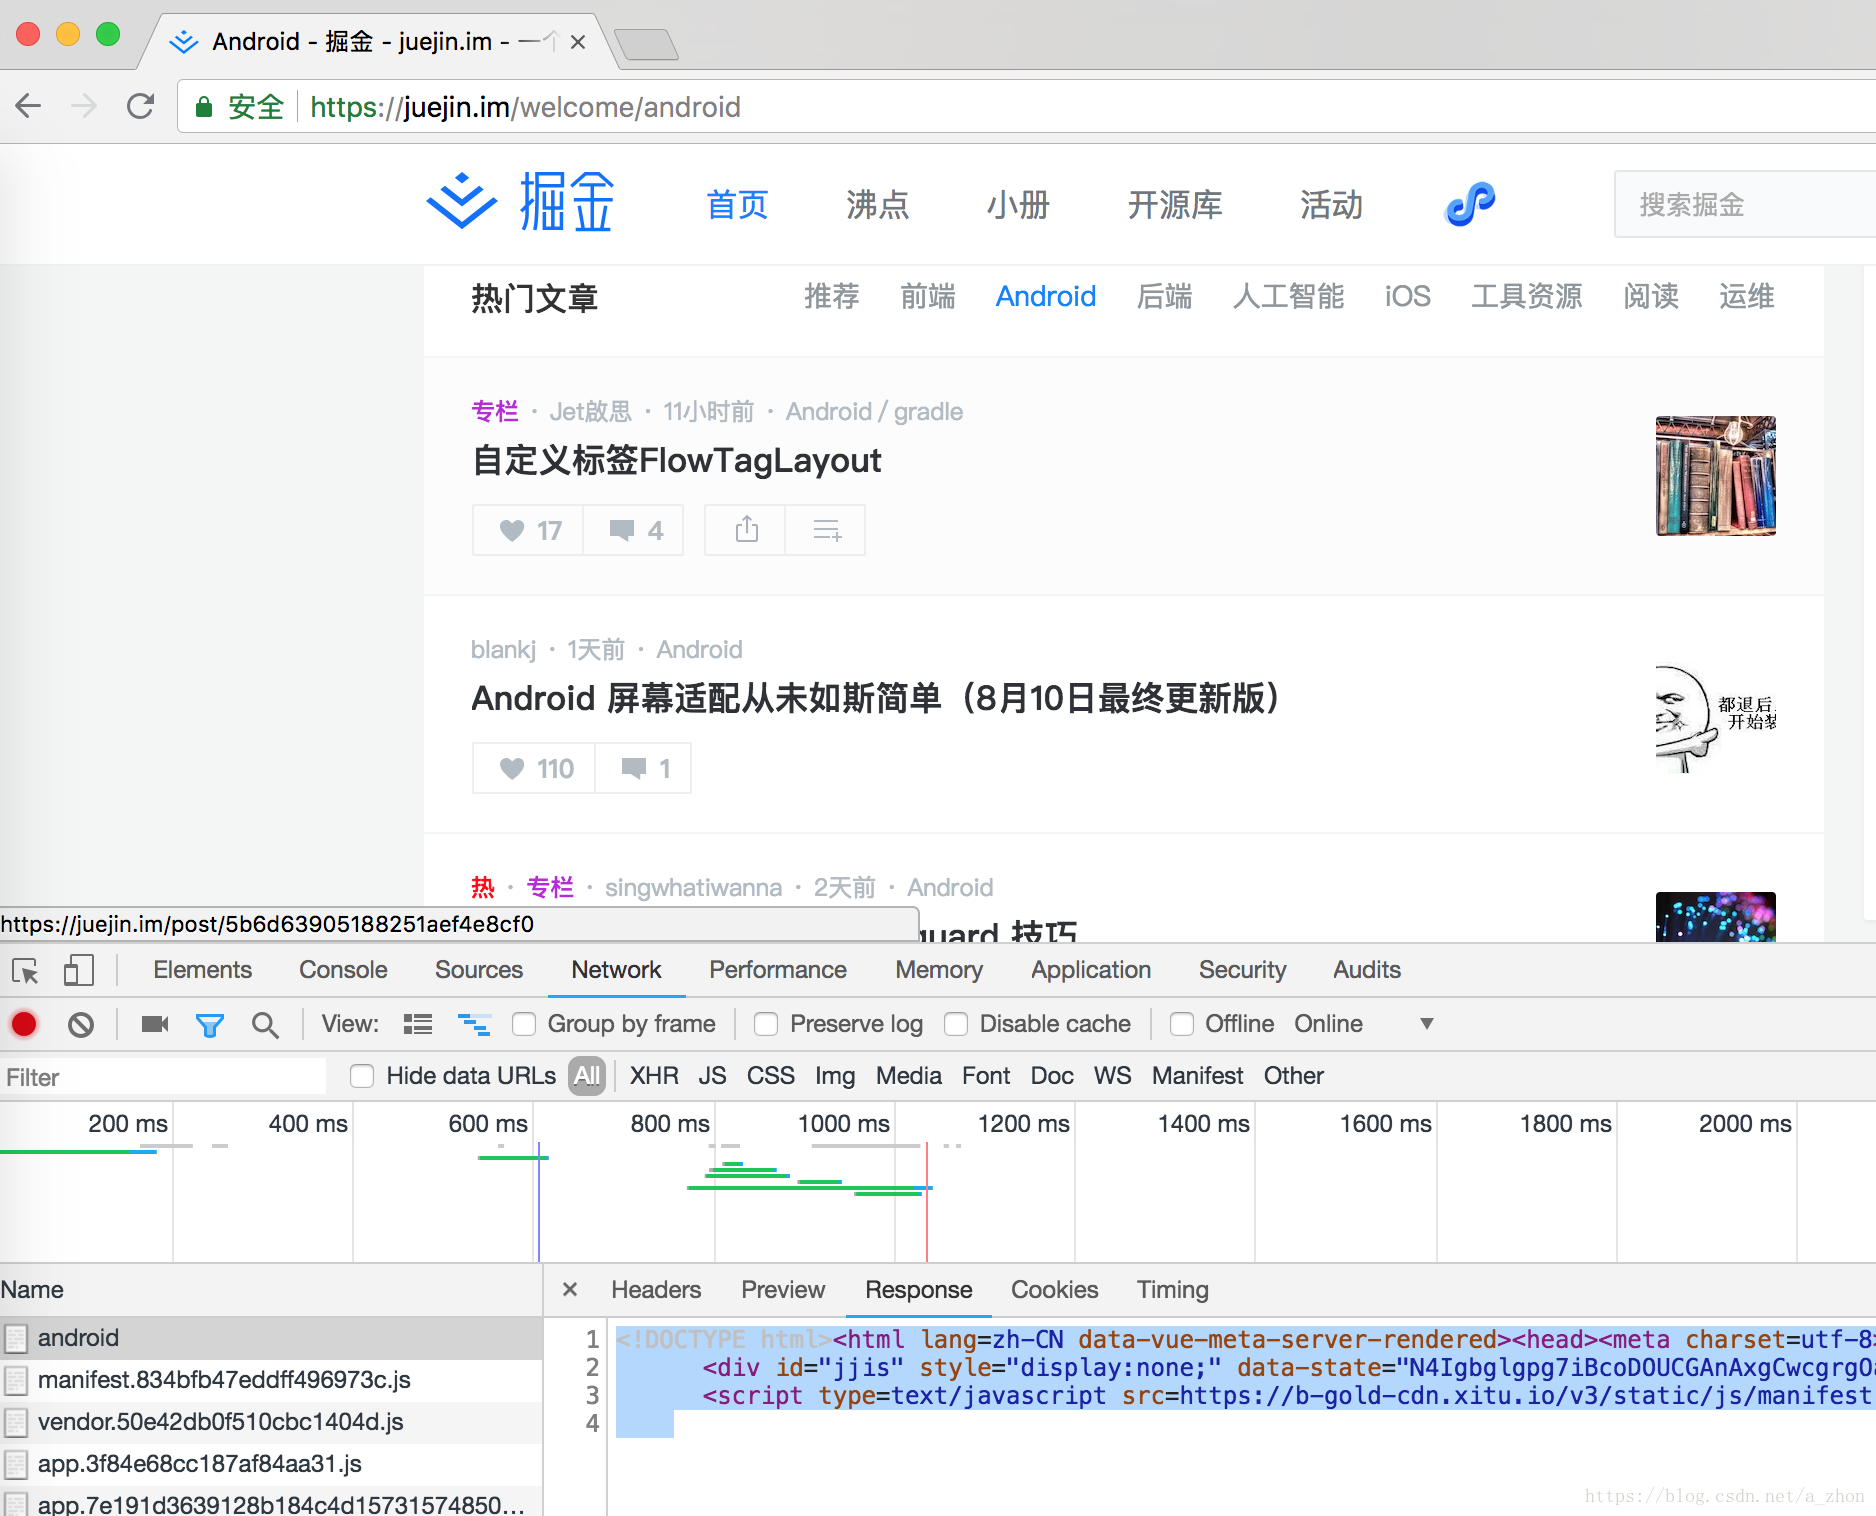Image resolution: width=1876 pixels, height=1516 pixels.
Task: Show the Preview tab for the request
Action: point(783,1290)
